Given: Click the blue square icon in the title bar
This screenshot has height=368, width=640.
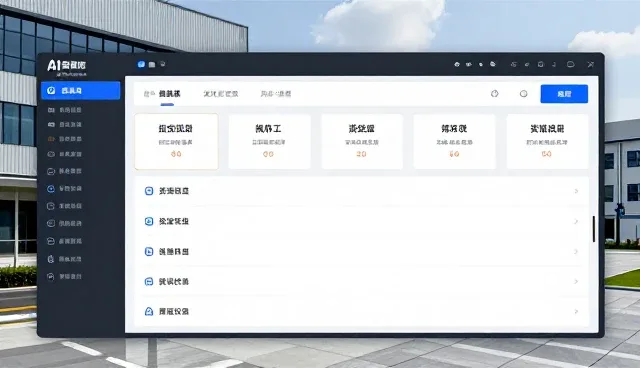Looking at the screenshot, I should point(141,64).
